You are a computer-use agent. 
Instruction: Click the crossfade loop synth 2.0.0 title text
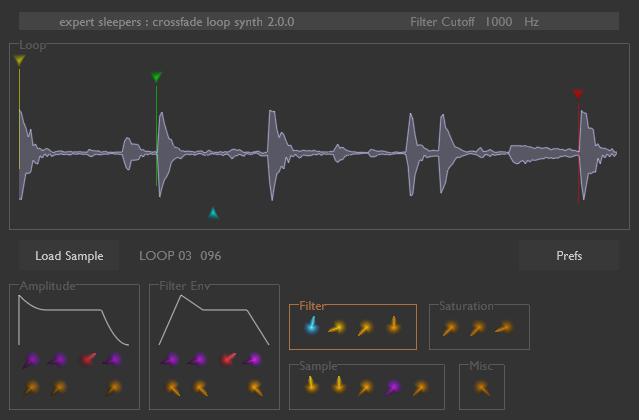pyautogui.click(x=223, y=22)
